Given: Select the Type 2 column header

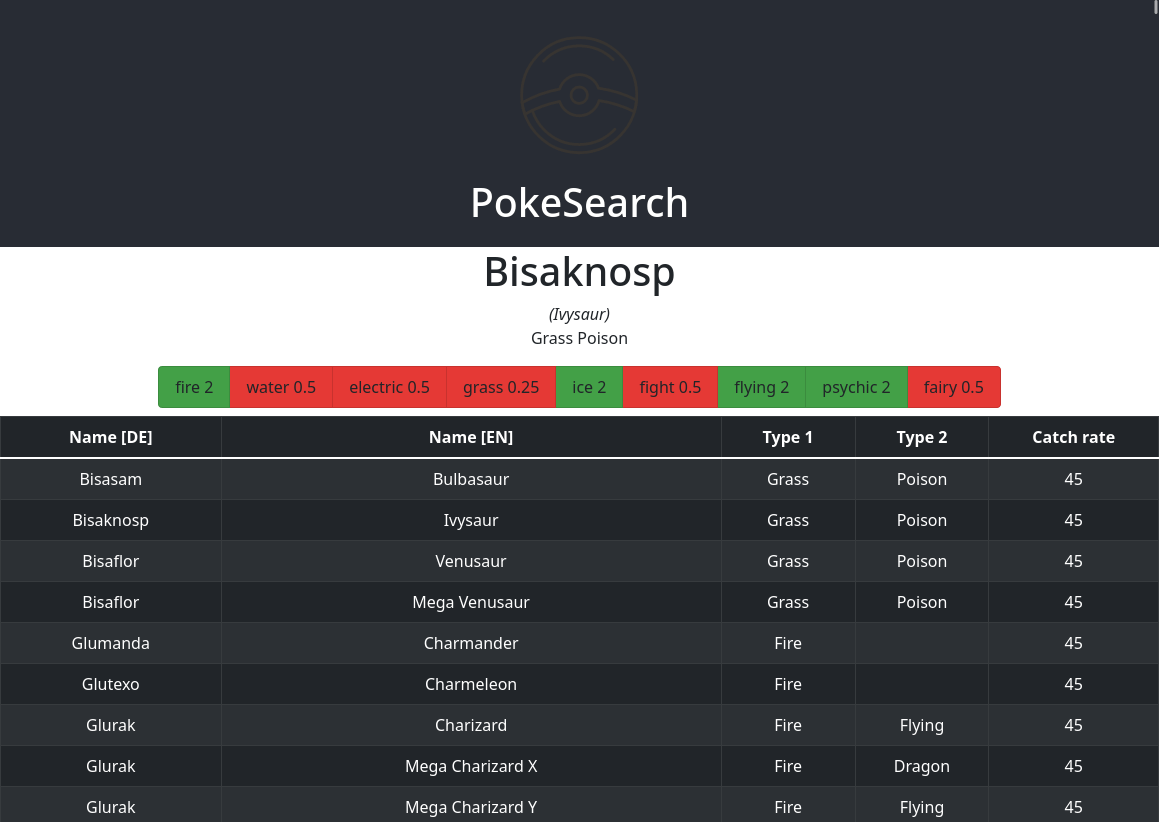Looking at the screenshot, I should tap(922, 438).
